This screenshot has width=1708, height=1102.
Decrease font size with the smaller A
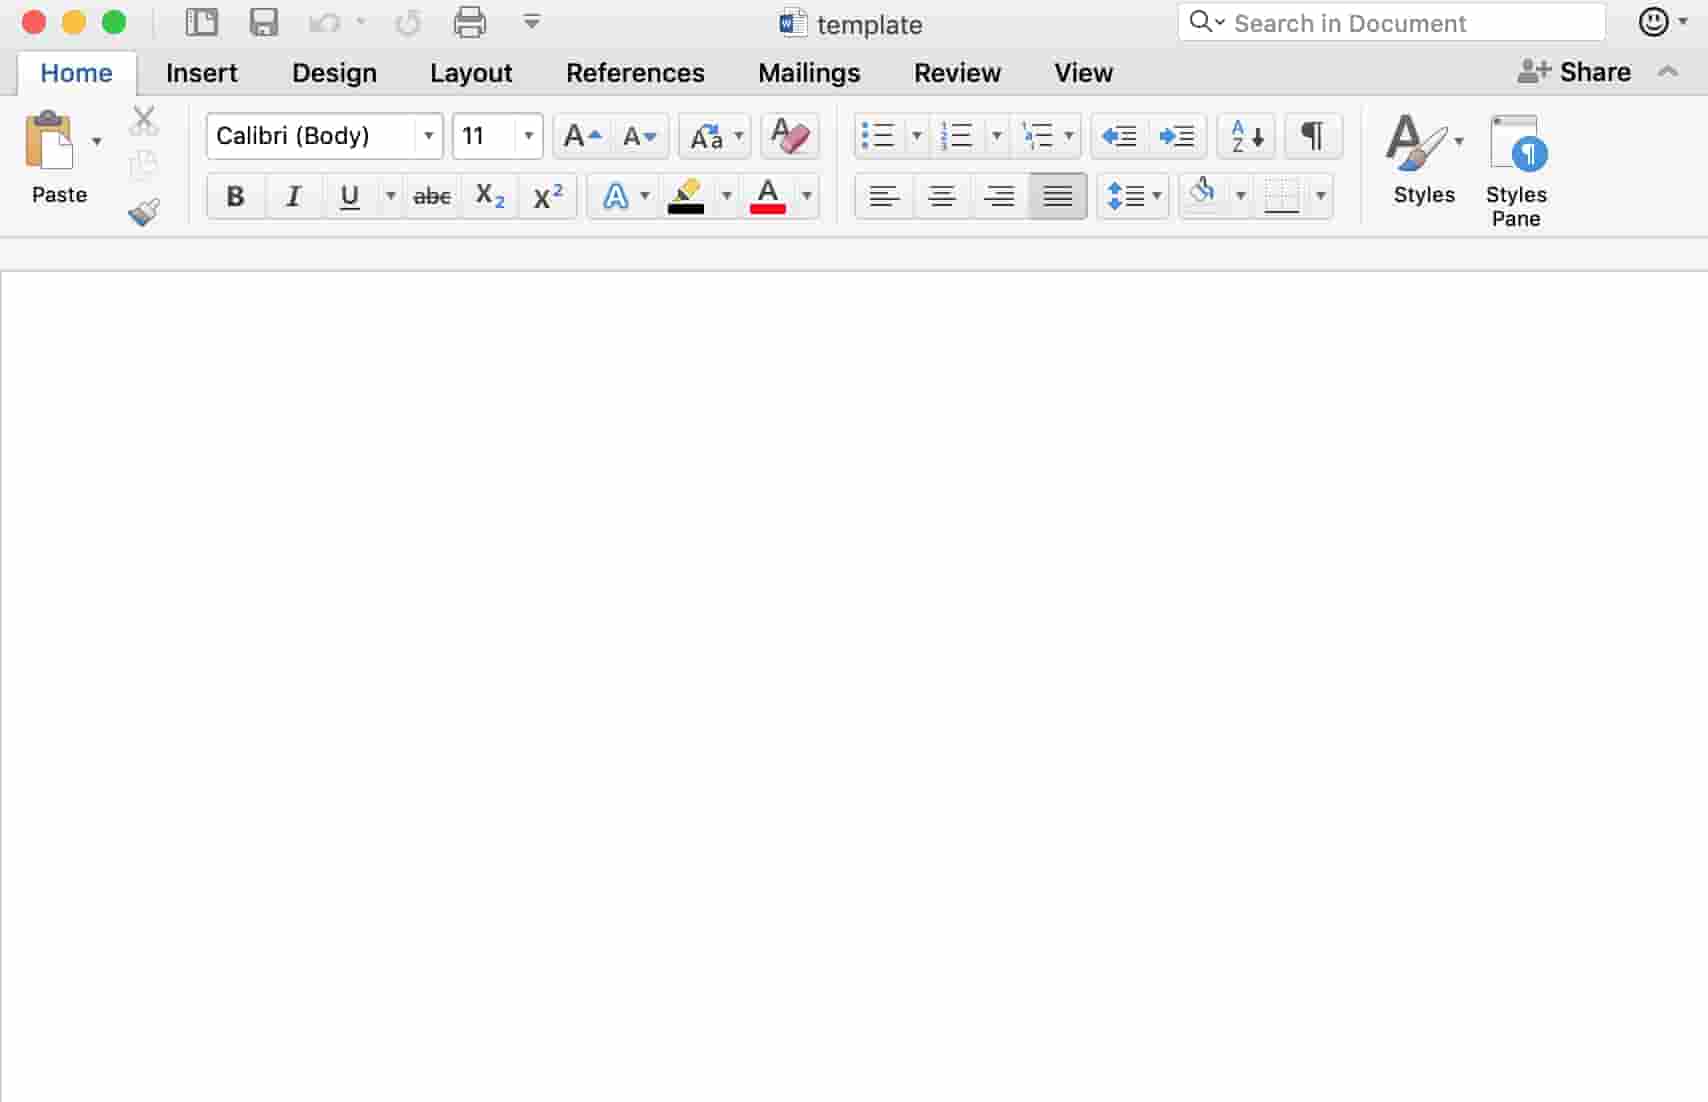coord(639,136)
